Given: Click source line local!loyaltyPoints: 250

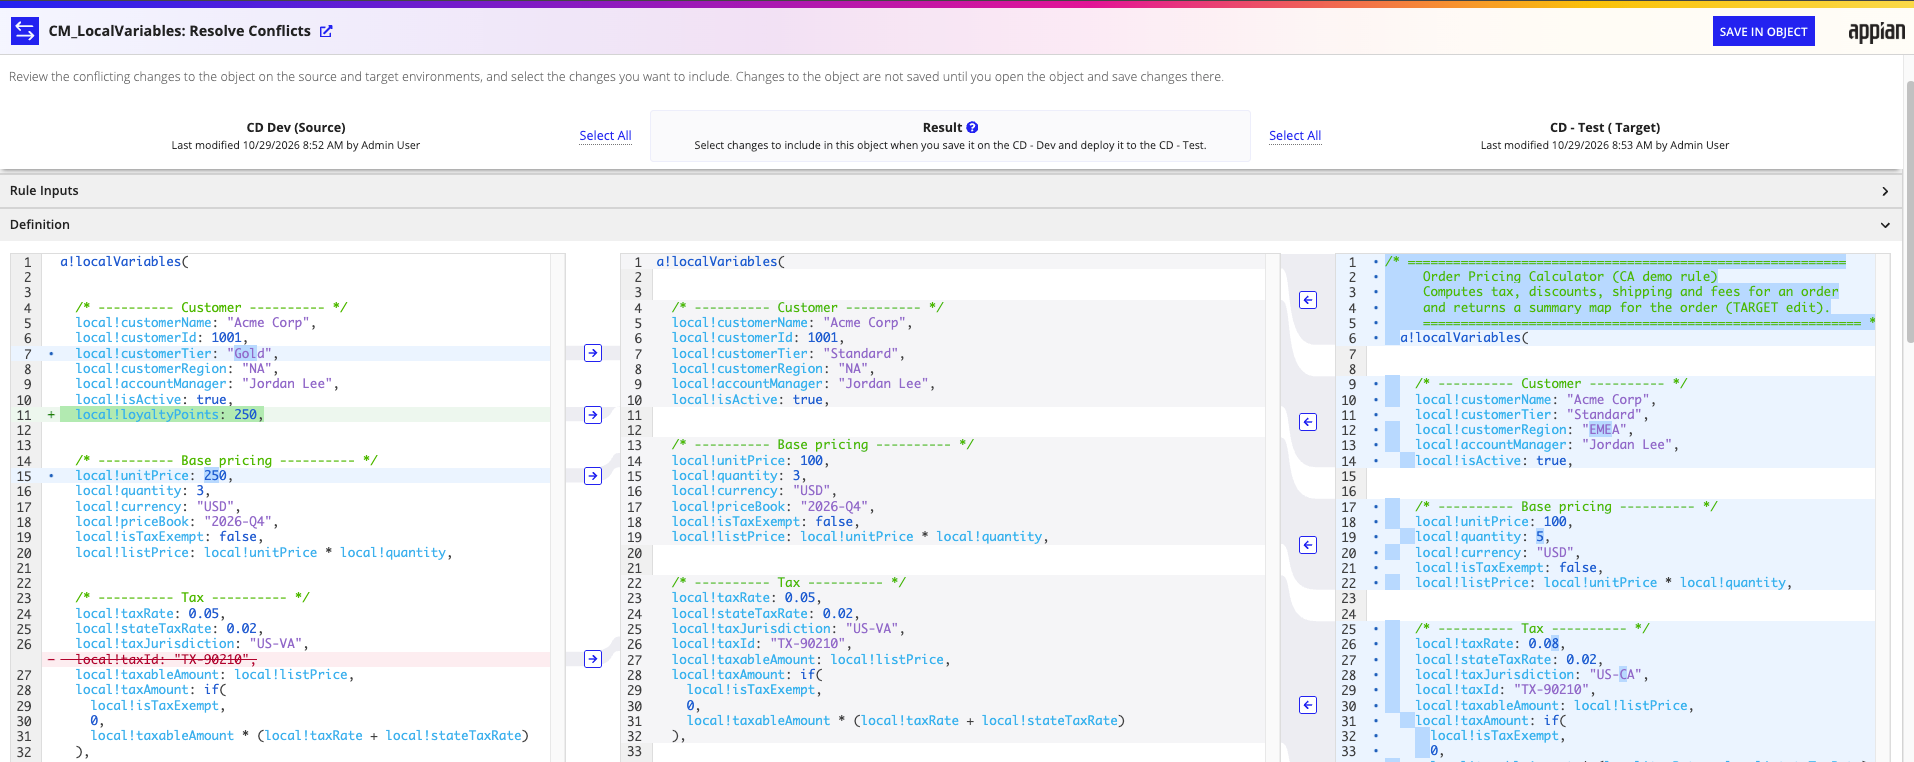Looking at the screenshot, I should point(169,415).
